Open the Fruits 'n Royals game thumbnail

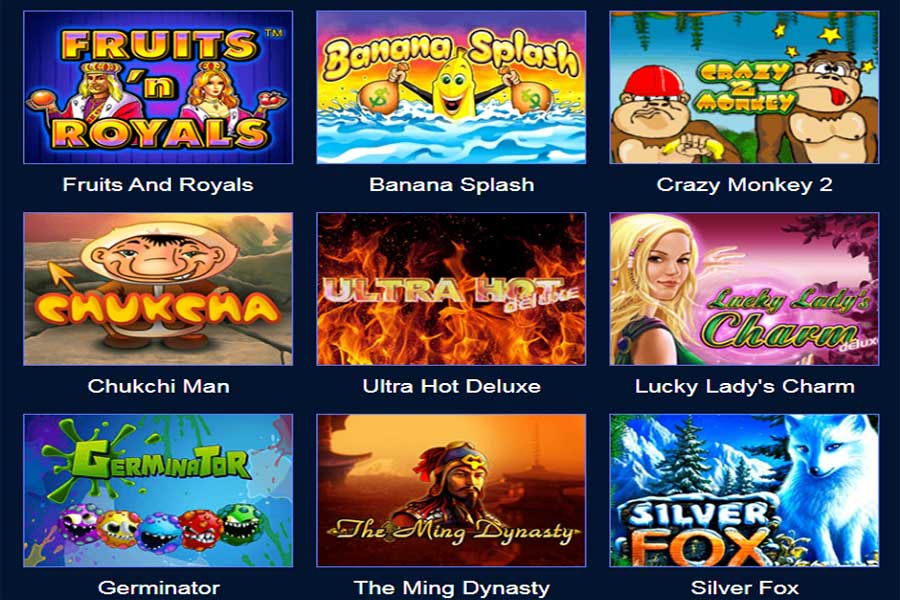[158, 87]
